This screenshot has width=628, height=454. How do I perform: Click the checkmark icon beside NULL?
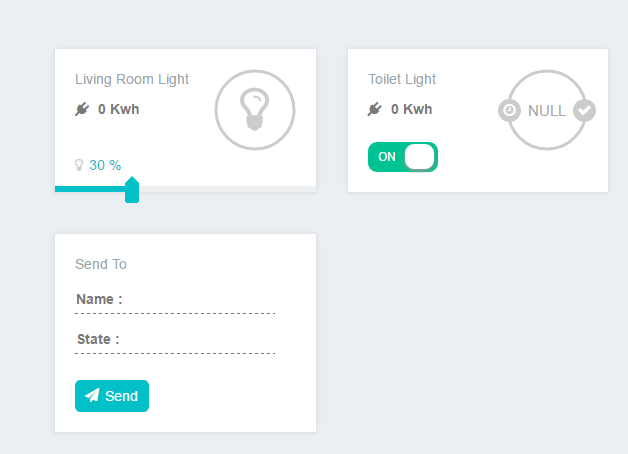(x=584, y=110)
